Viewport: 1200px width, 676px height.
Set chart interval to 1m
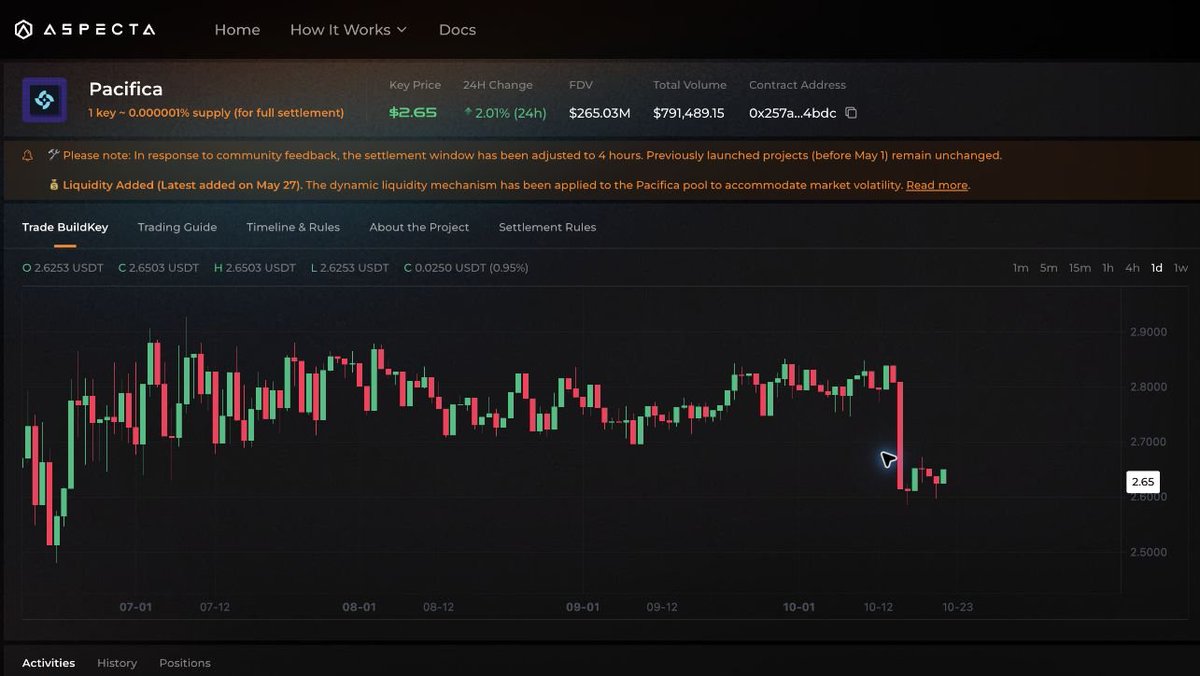pos(1020,268)
